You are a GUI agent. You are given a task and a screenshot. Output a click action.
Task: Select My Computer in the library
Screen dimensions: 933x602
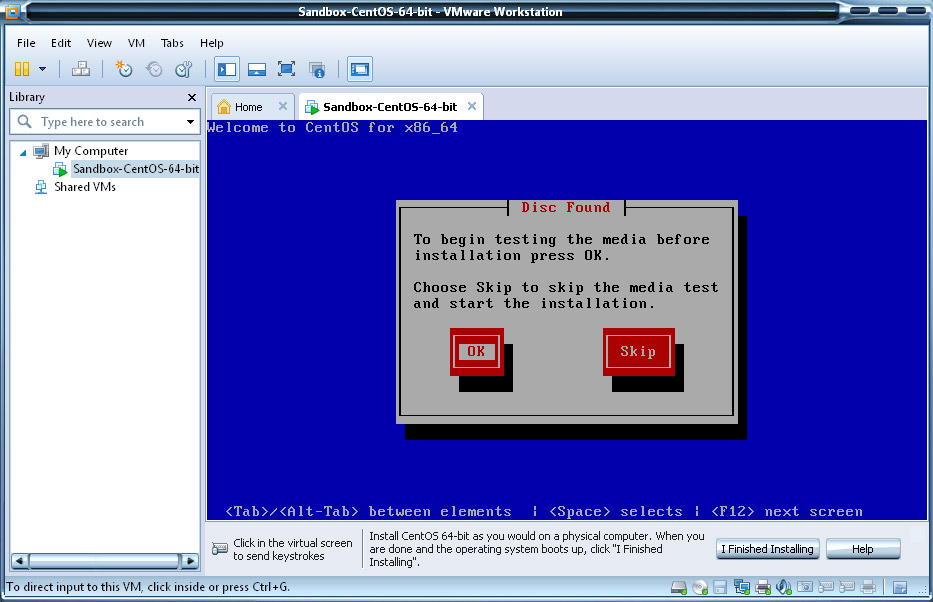[x=91, y=151]
